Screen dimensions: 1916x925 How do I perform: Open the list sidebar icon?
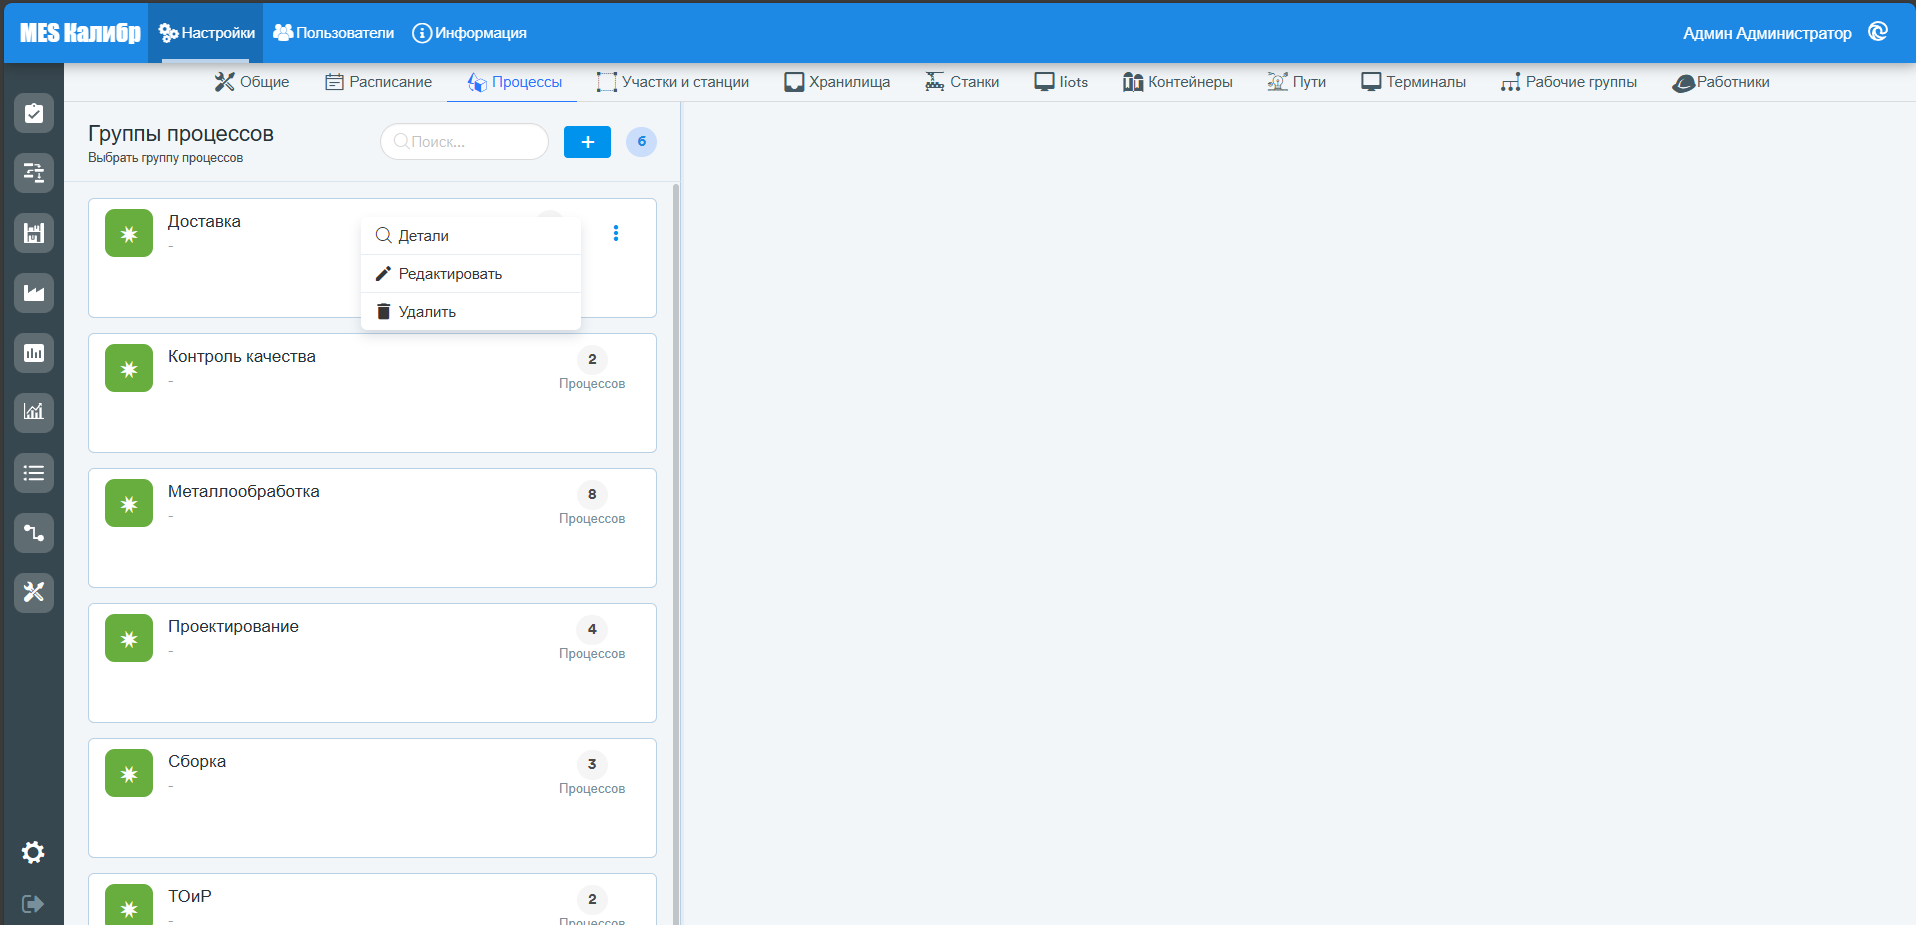click(34, 473)
